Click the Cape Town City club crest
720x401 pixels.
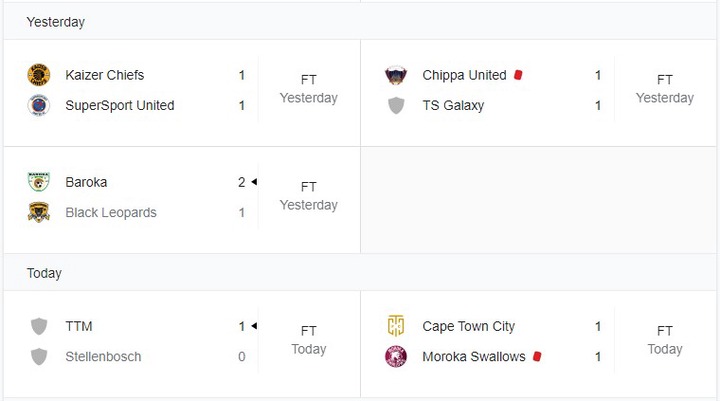pos(396,326)
